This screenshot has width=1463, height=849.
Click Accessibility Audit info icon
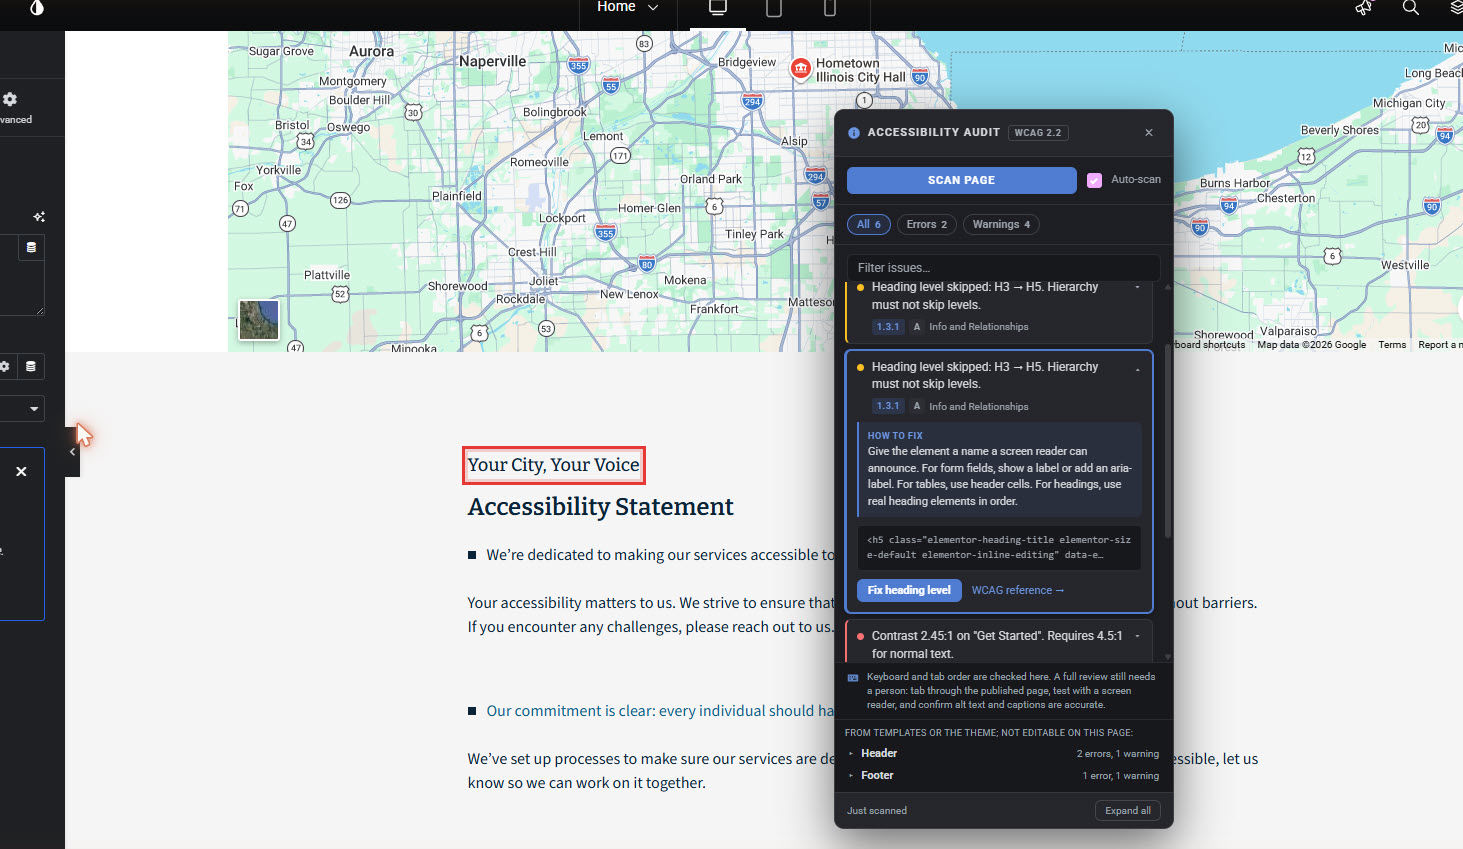(x=854, y=133)
